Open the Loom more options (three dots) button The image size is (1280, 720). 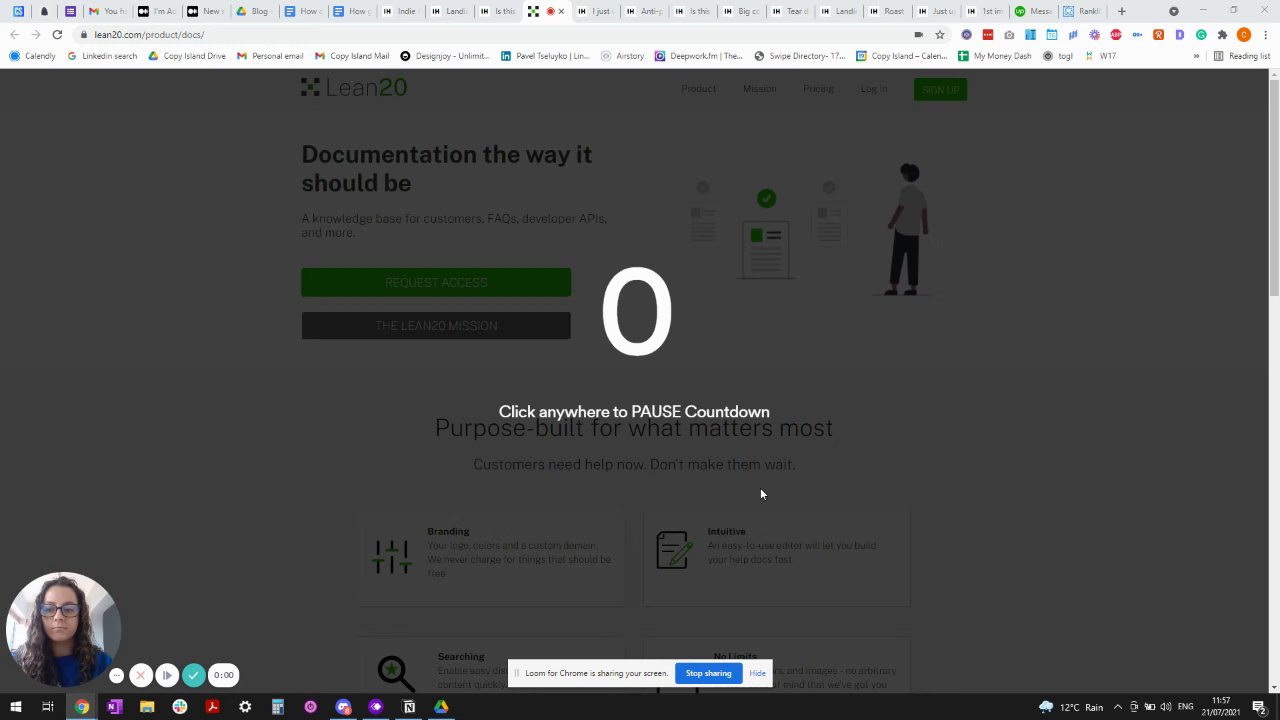click(116, 675)
